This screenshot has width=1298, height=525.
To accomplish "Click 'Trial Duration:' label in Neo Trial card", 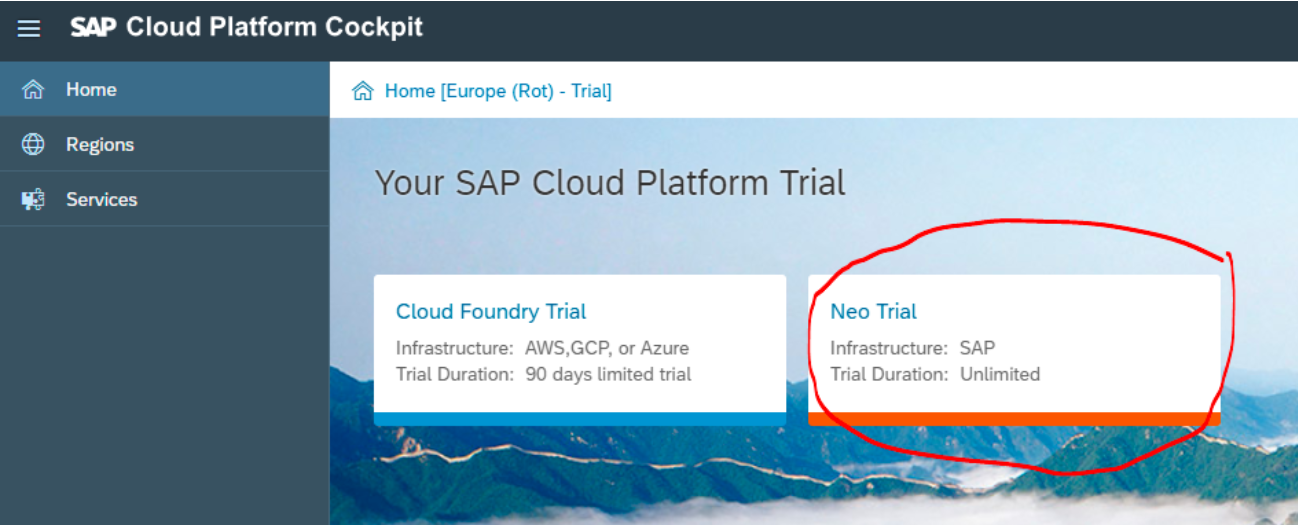I will click(889, 374).
